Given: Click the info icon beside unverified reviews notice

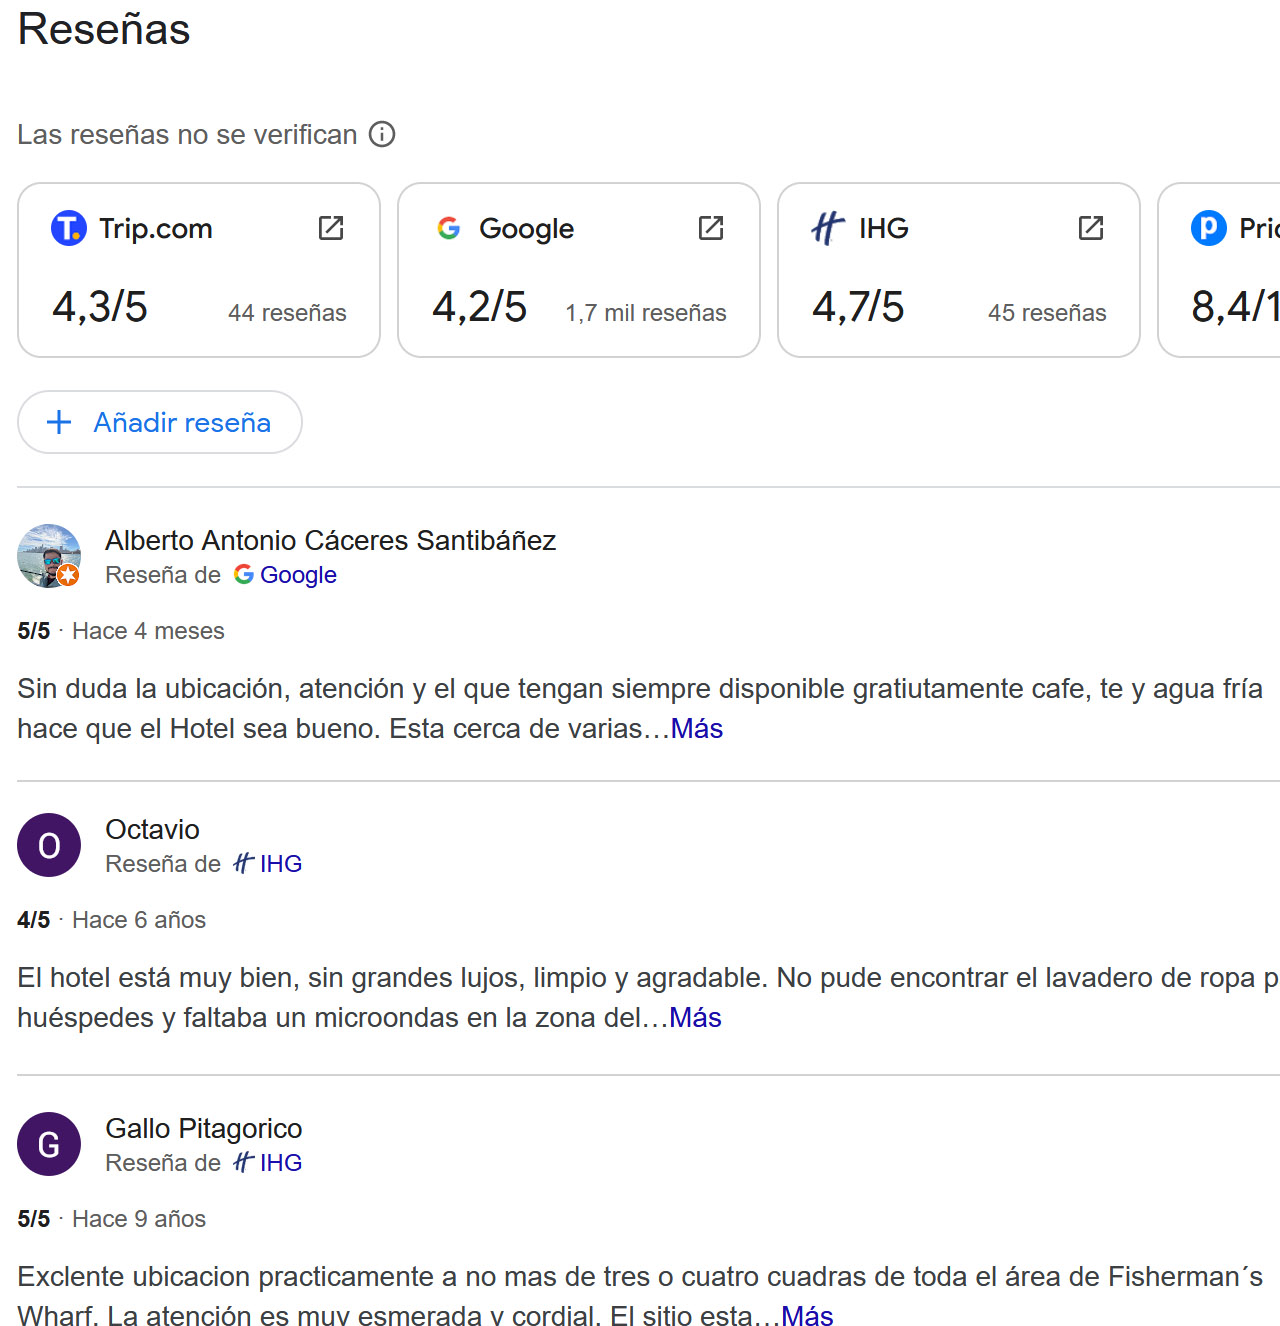Looking at the screenshot, I should pos(382,134).
